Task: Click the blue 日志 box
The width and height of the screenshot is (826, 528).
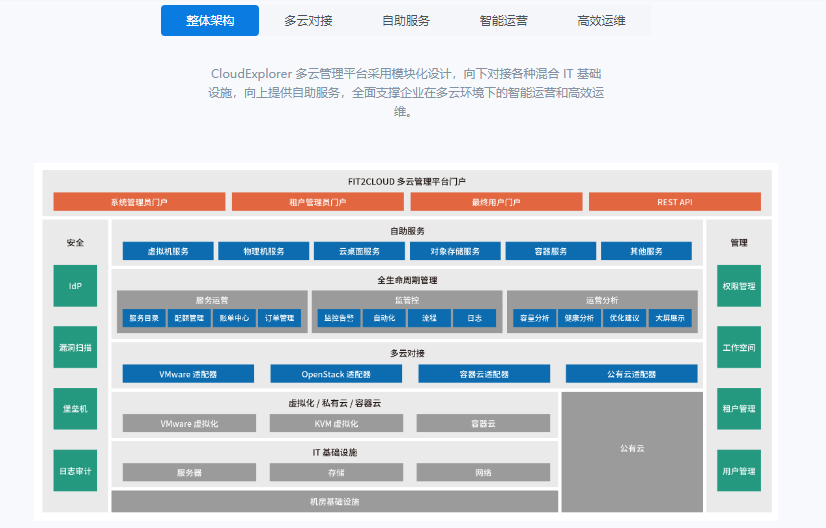Action: (x=475, y=318)
